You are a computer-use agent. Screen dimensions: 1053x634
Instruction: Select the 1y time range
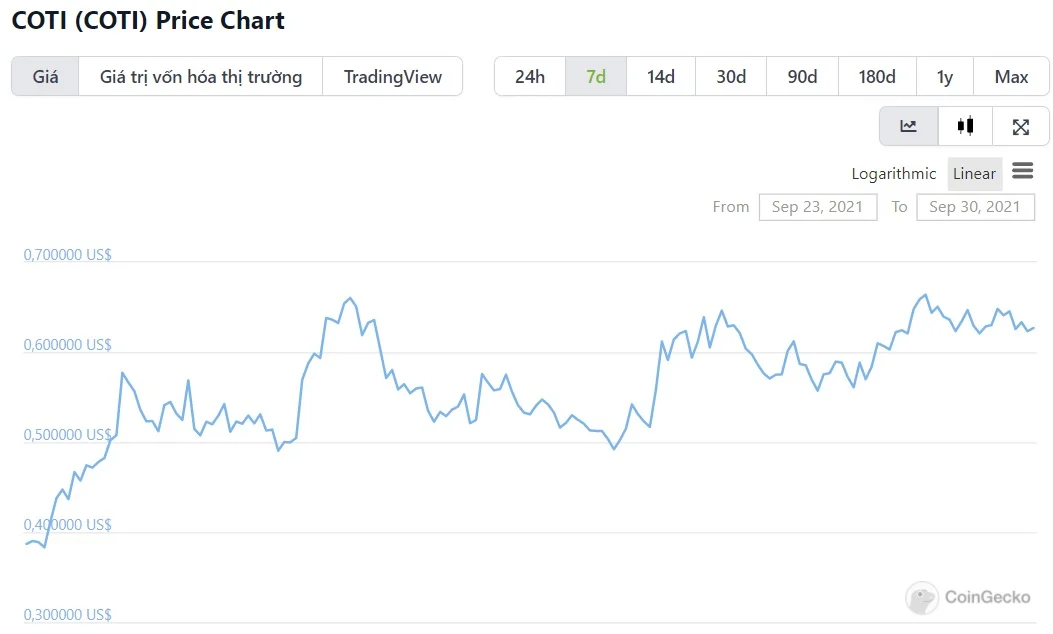pos(945,77)
